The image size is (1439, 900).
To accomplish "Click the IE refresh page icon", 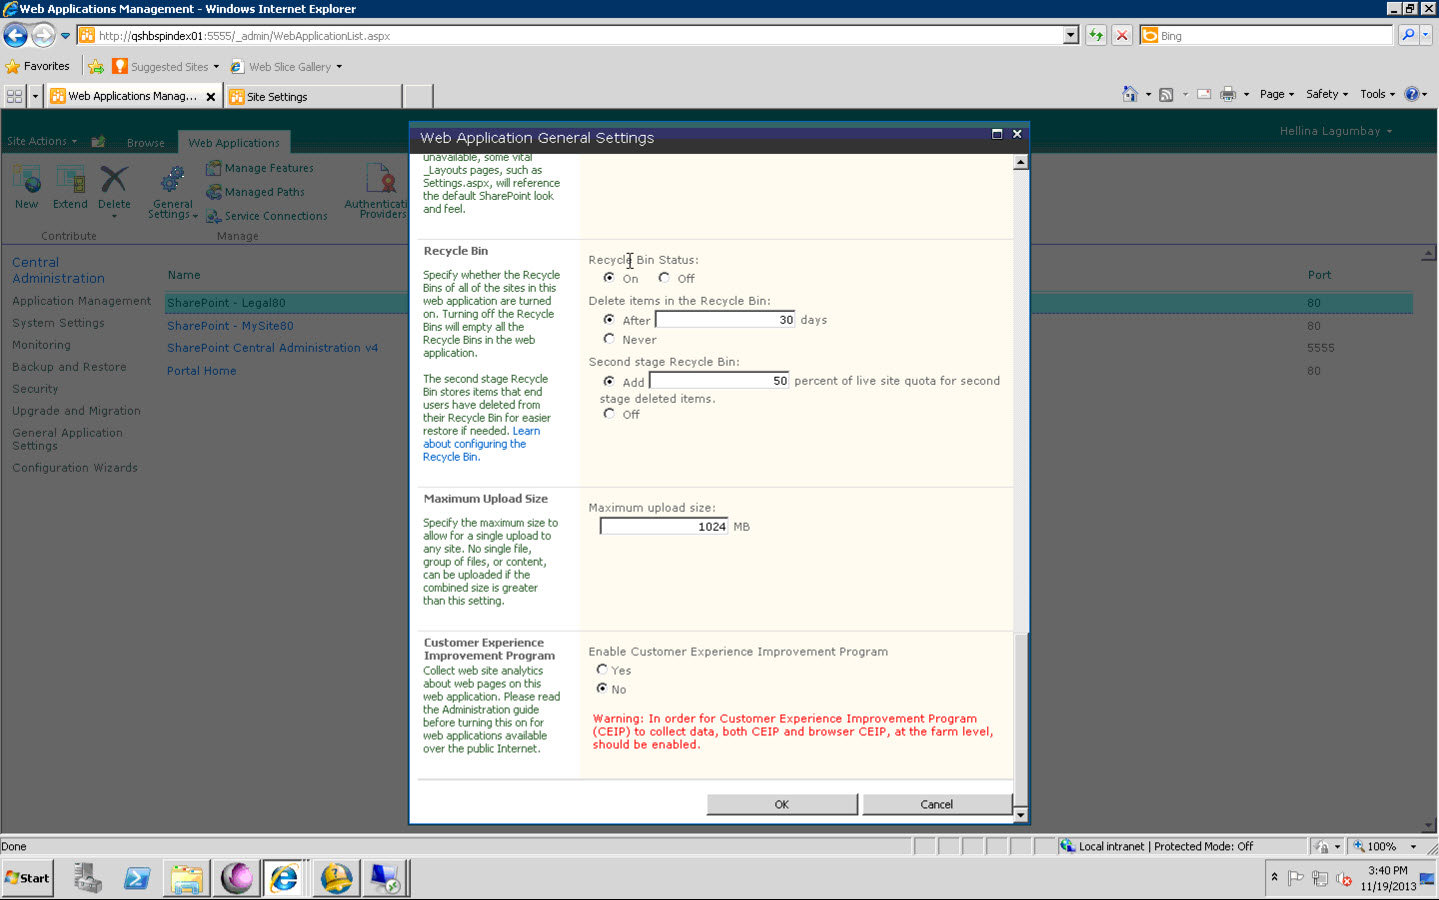I will pos(1096,35).
